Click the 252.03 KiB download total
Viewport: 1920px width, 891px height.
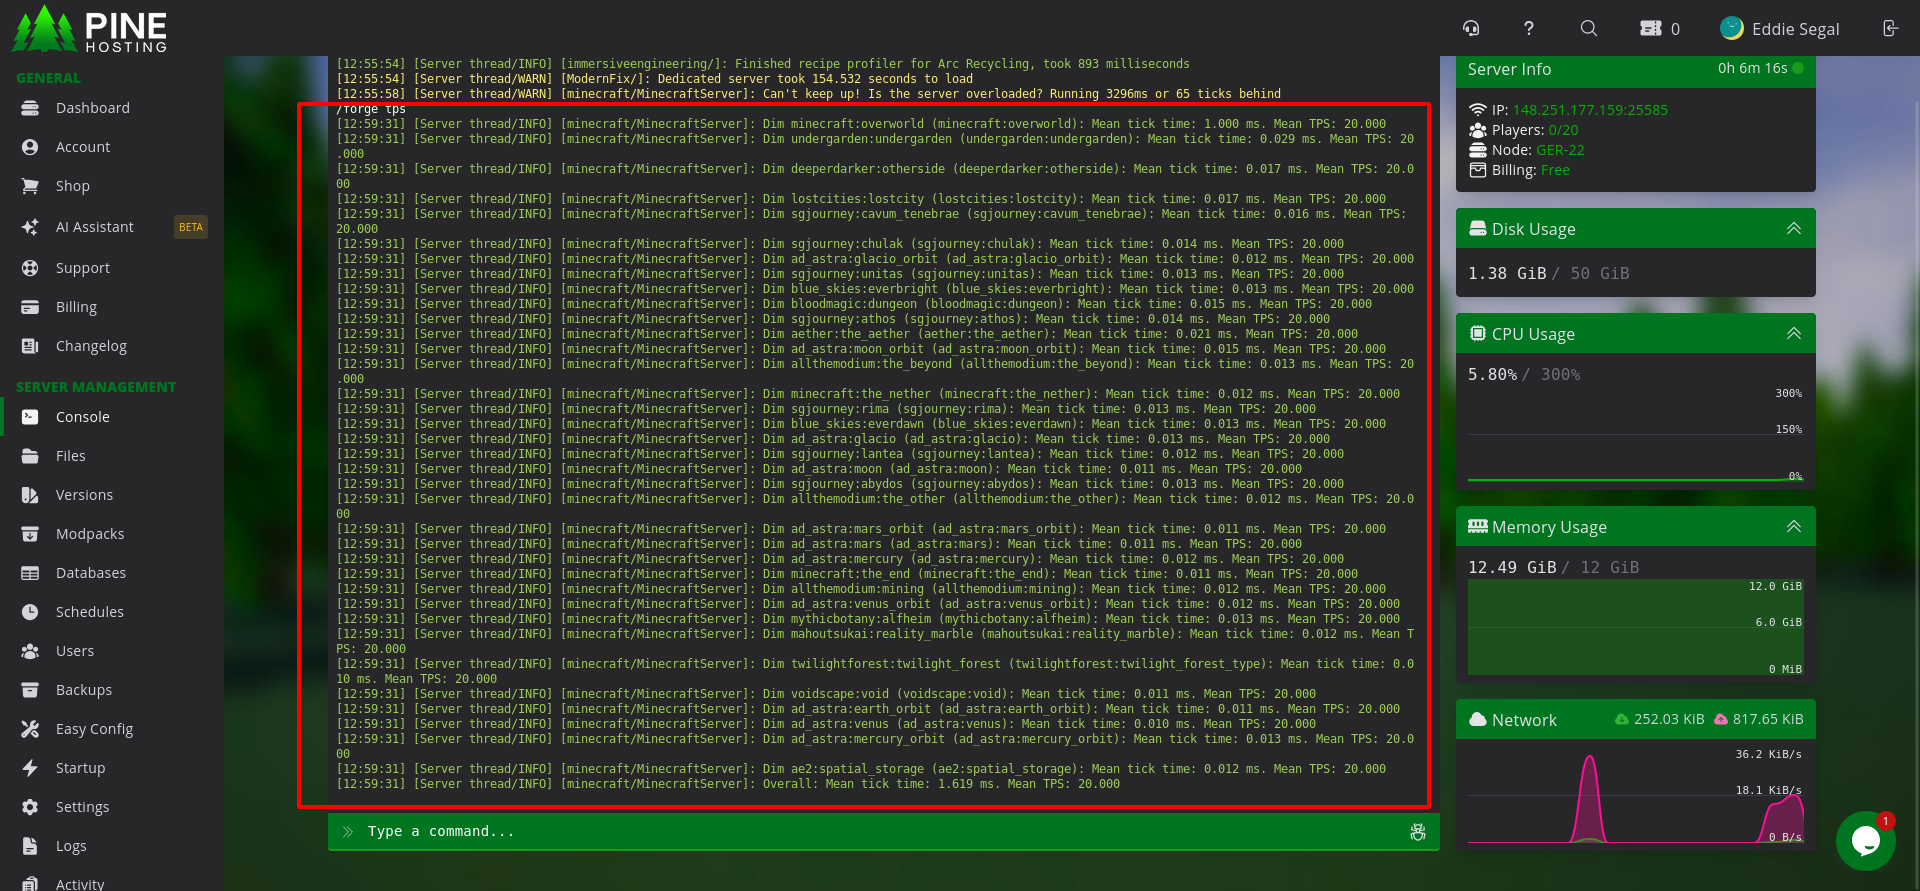(x=1669, y=719)
